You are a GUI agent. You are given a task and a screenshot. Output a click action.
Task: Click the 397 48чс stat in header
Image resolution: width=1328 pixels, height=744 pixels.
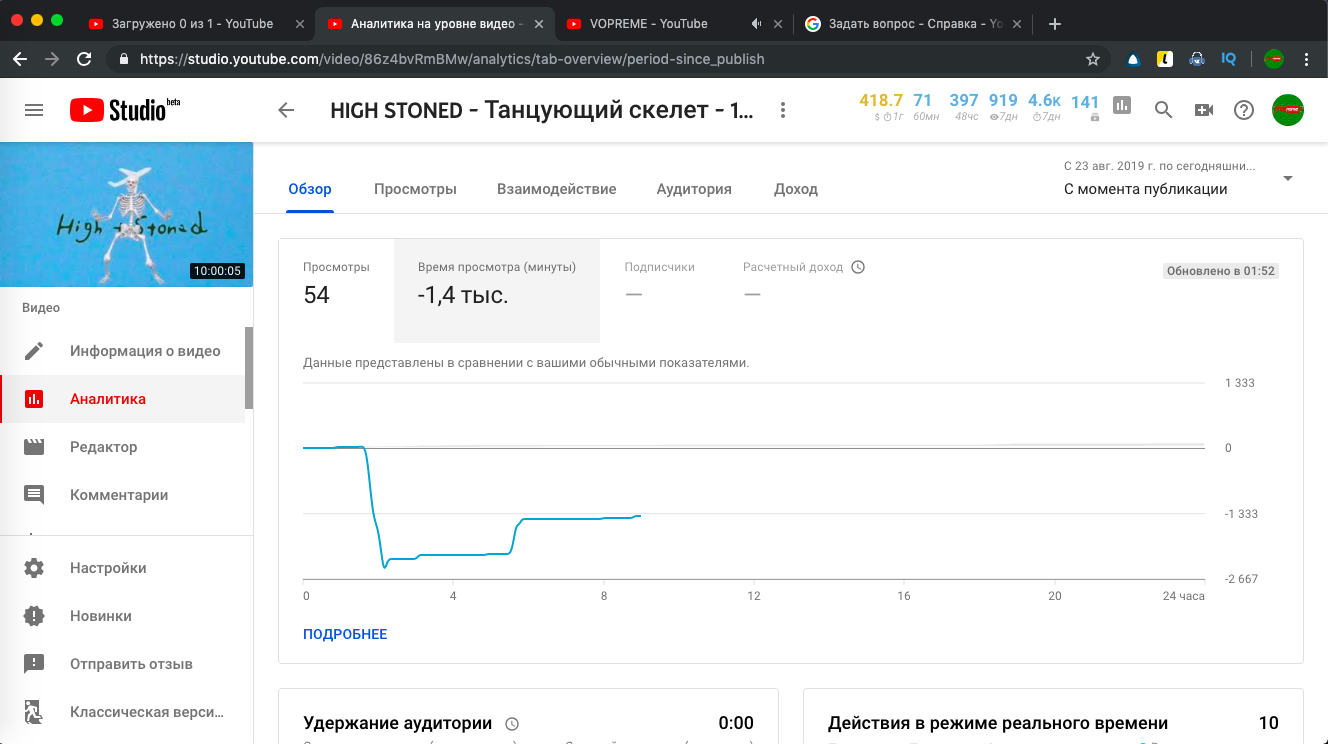(964, 107)
